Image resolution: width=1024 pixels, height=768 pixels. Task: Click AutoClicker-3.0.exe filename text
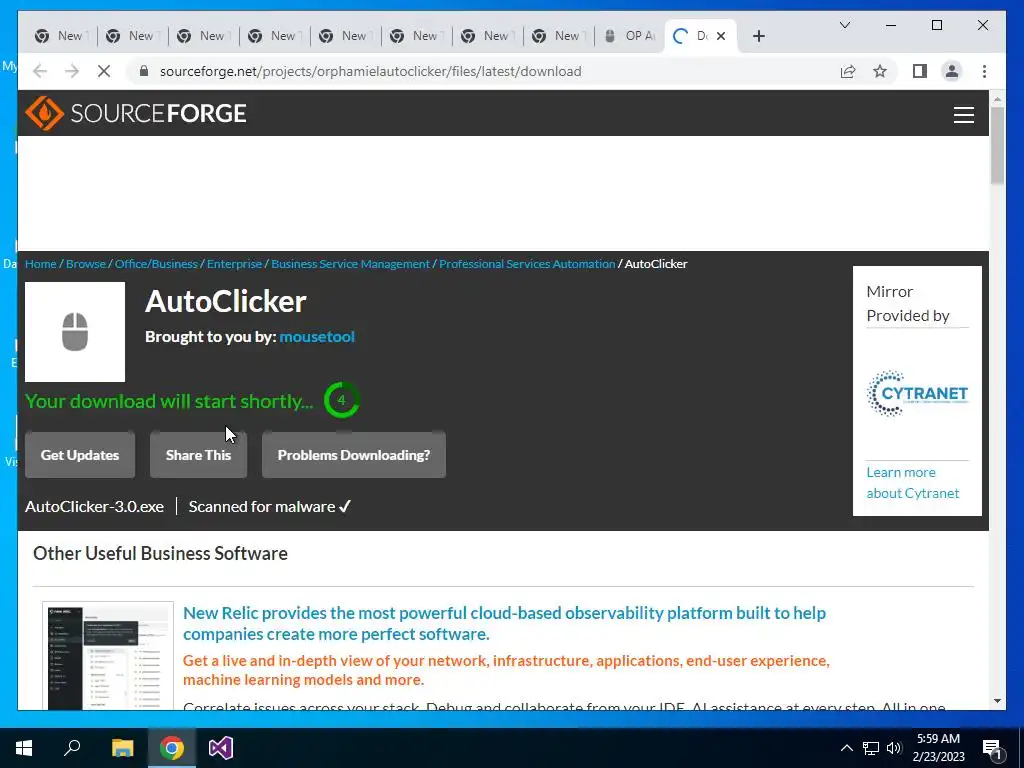click(x=94, y=507)
